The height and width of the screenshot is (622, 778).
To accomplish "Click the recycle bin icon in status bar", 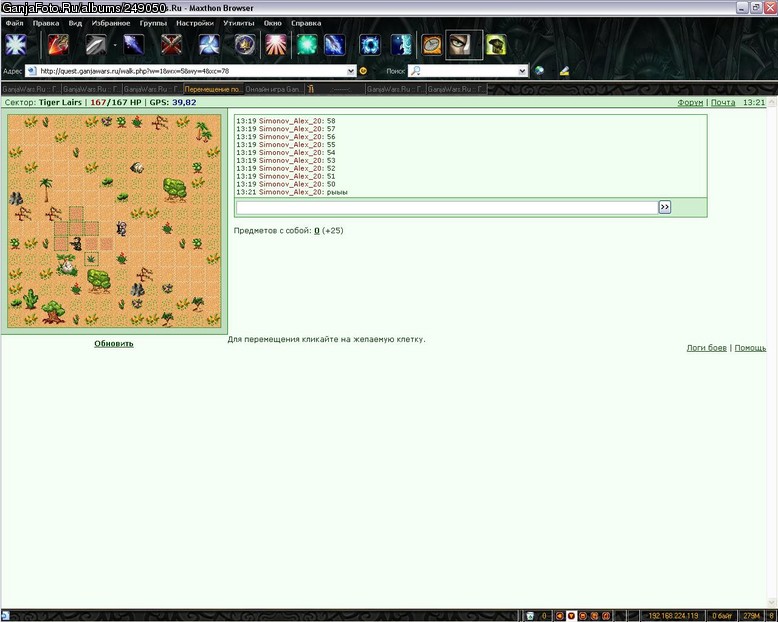I will click(x=530, y=616).
